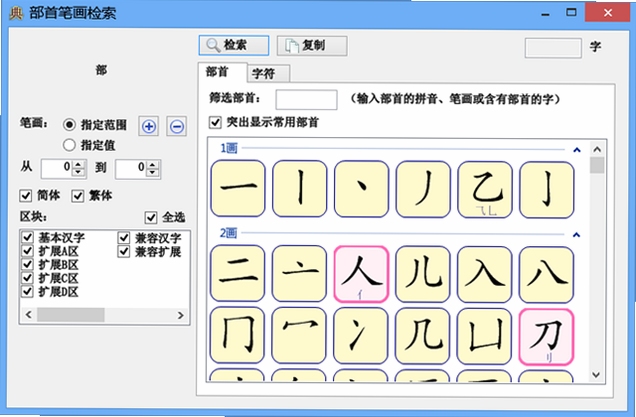
Task: Click the 筛选部首 filter input field
Action: (306, 99)
